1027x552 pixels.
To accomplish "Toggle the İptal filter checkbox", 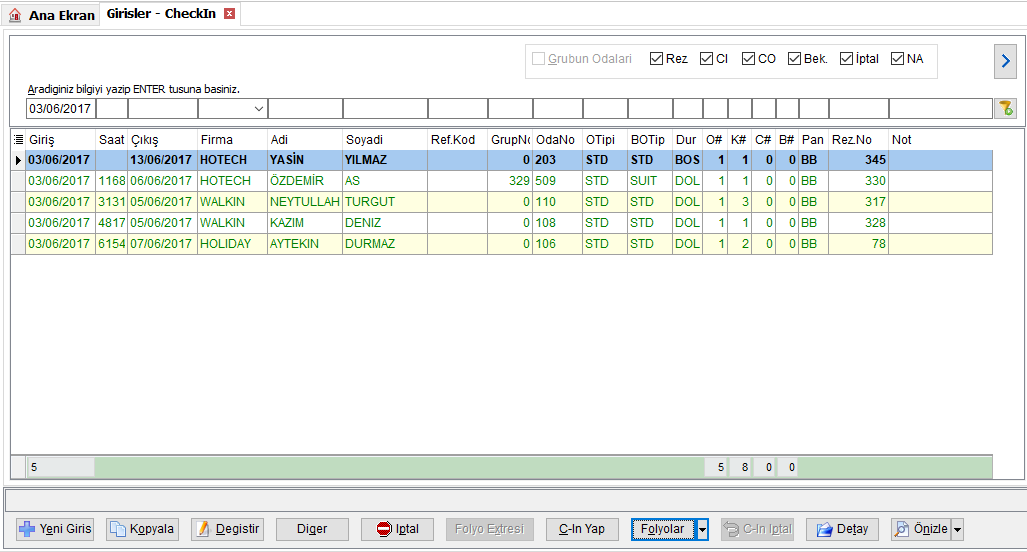I will pos(846,59).
